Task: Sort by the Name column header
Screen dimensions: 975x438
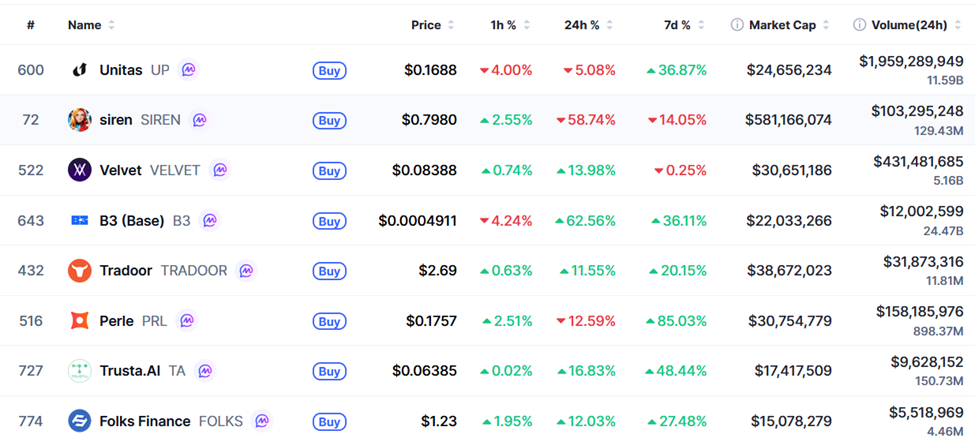Action: [85, 25]
